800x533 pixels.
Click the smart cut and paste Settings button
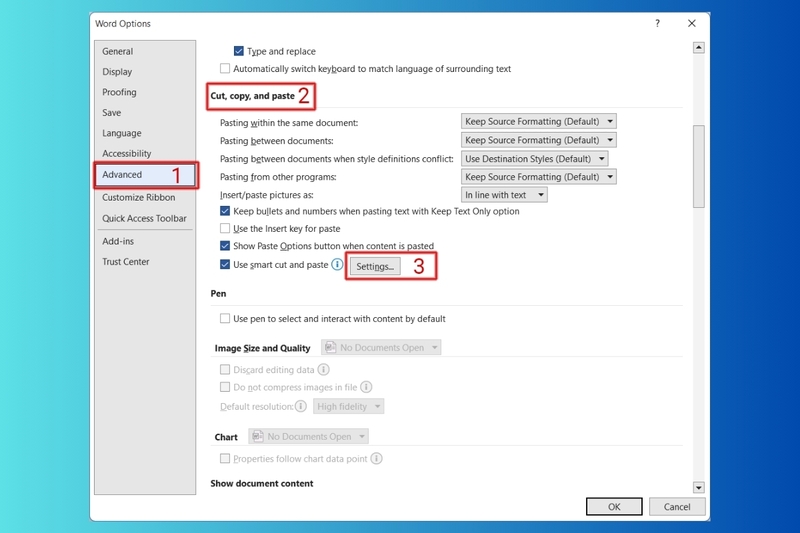click(375, 266)
